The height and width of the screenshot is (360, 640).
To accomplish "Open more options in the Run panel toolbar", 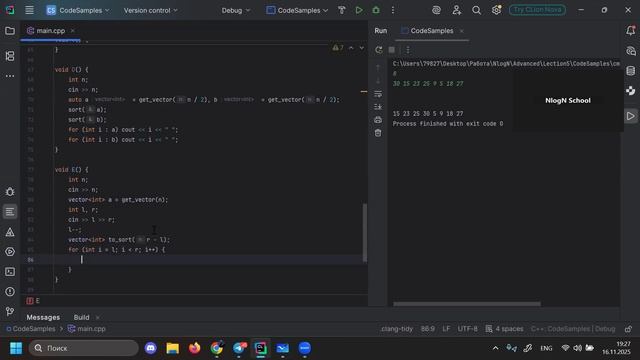I will tap(407, 50).
